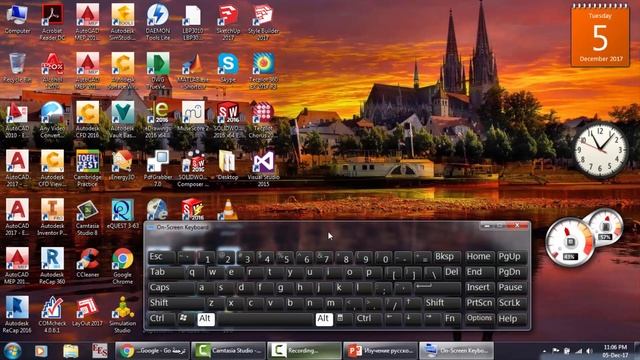Click the space bar on On-Screen Keyboard
The width and height of the screenshot is (640, 360).
[x=265, y=319]
